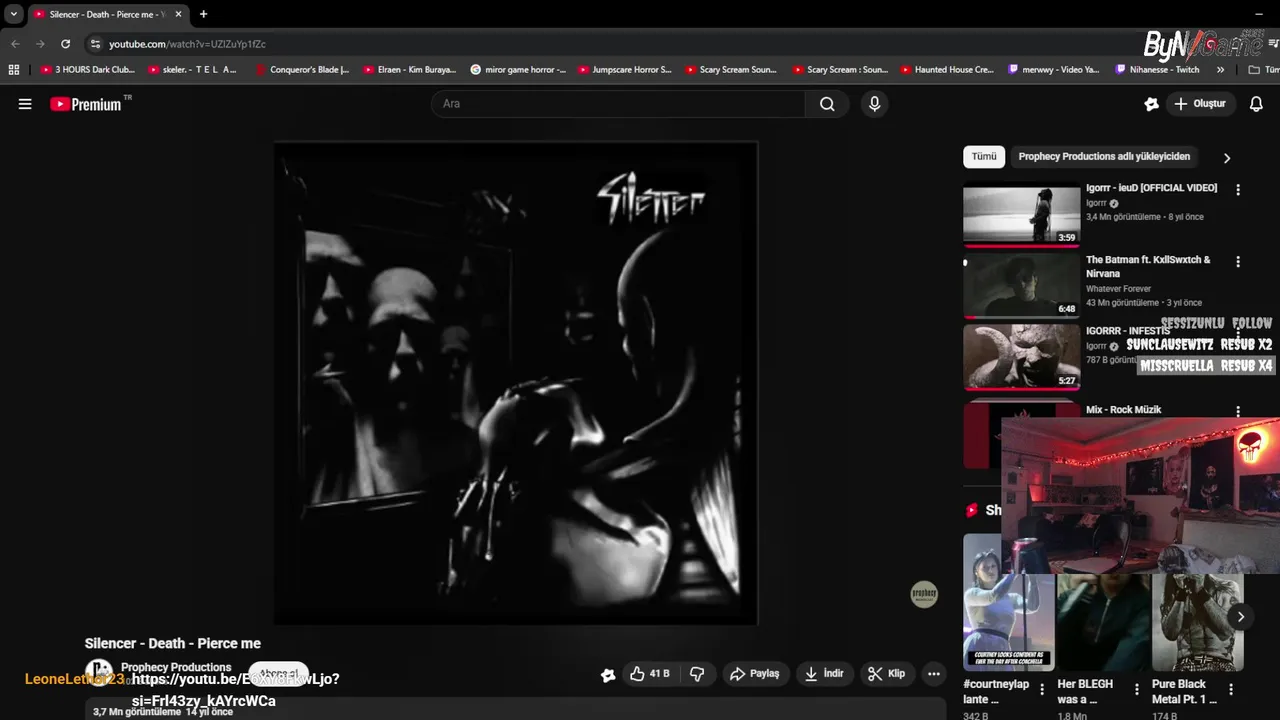Viewport: 1280px width, 720px height.
Task: Play the IGORRR - INFESTIS thumbnail
Action: (x=1021, y=357)
